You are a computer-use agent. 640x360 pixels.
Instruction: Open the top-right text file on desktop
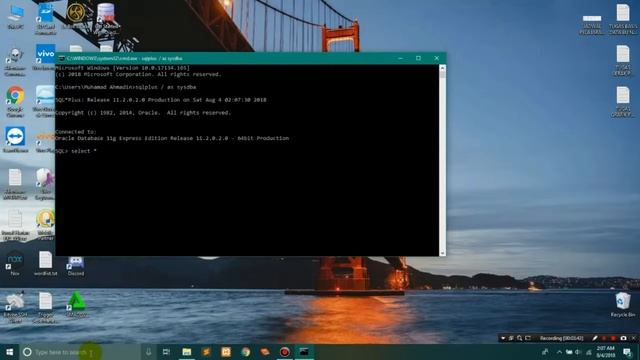[623, 19]
